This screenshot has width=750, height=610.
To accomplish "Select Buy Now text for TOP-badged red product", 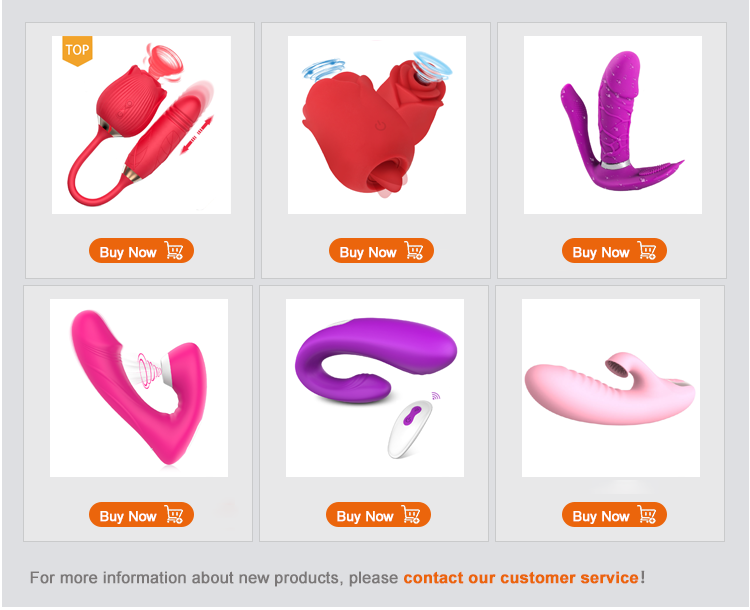I will click(128, 252).
